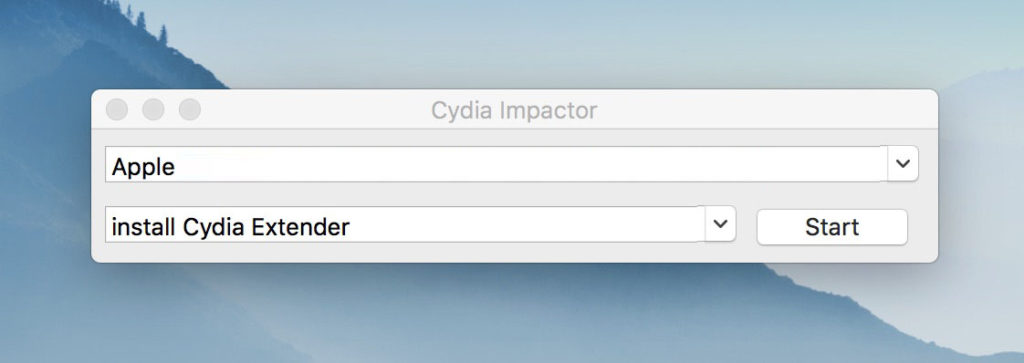The image size is (1024, 363).
Task: Click the words Cydia Extender in the command box
Action: tap(266, 227)
